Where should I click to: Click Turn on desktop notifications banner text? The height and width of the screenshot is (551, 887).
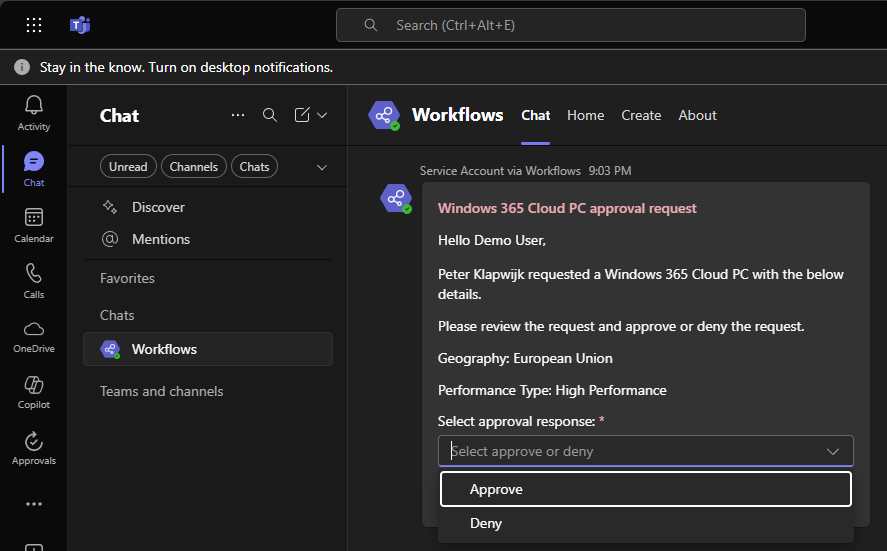click(x=186, y=67)
